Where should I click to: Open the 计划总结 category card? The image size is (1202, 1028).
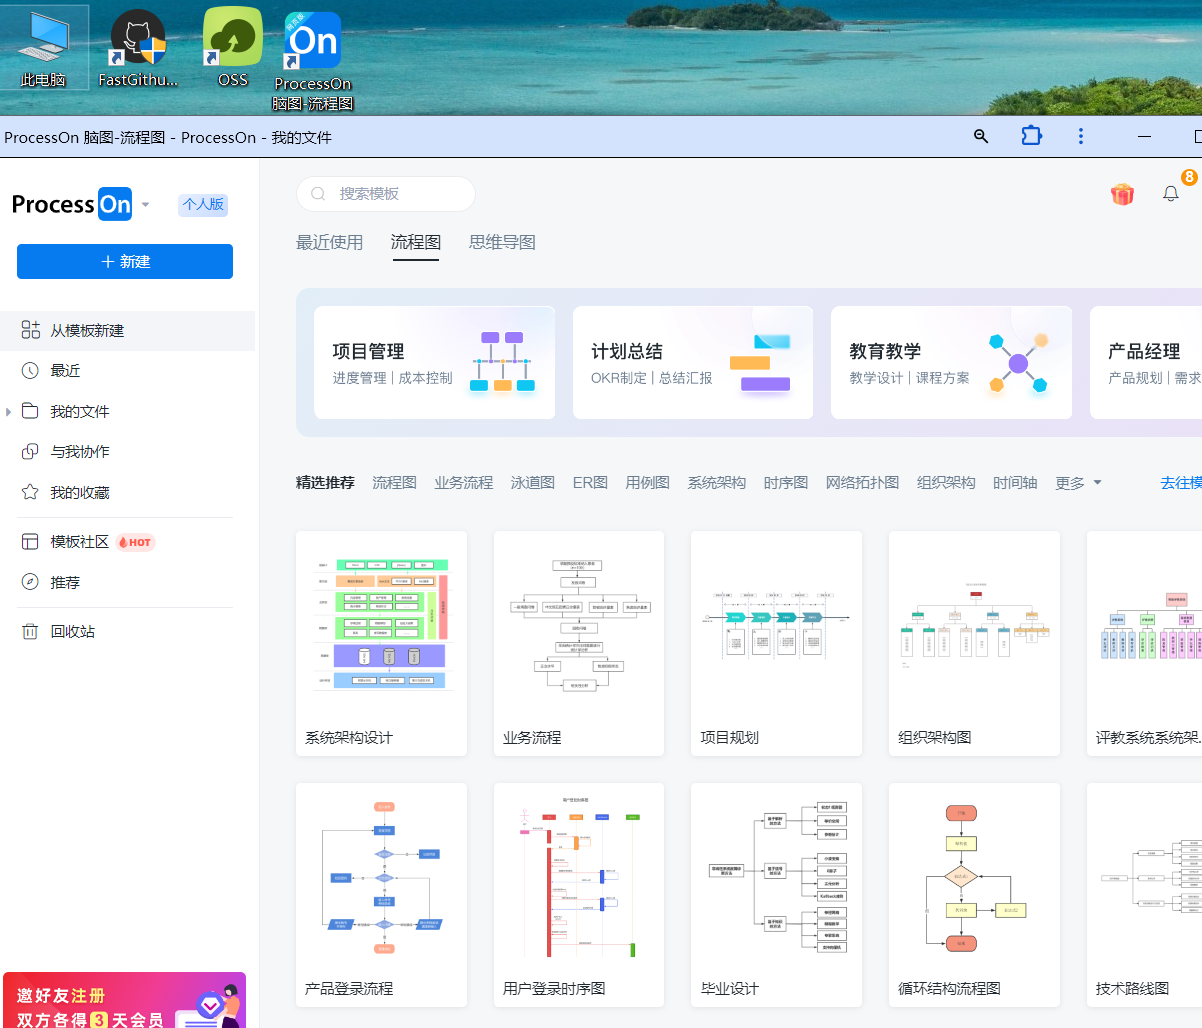point(693,362)
